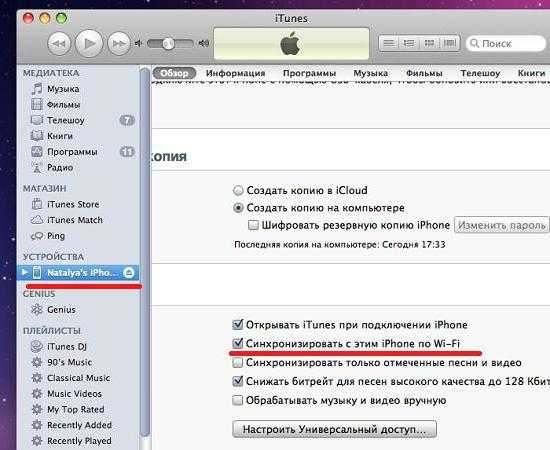Switch to Cover Flow view icon
Viewport: 550px width, 450px height.
click(450, 43)
